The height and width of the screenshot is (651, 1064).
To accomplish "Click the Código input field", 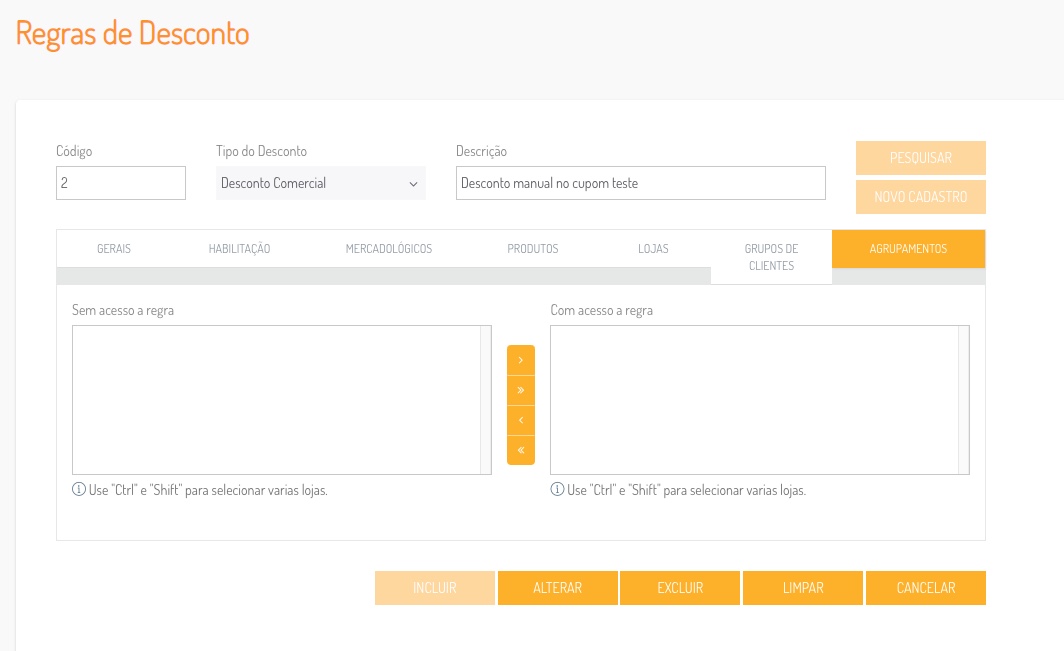I will pyautogui.click(x=121, y=183).
